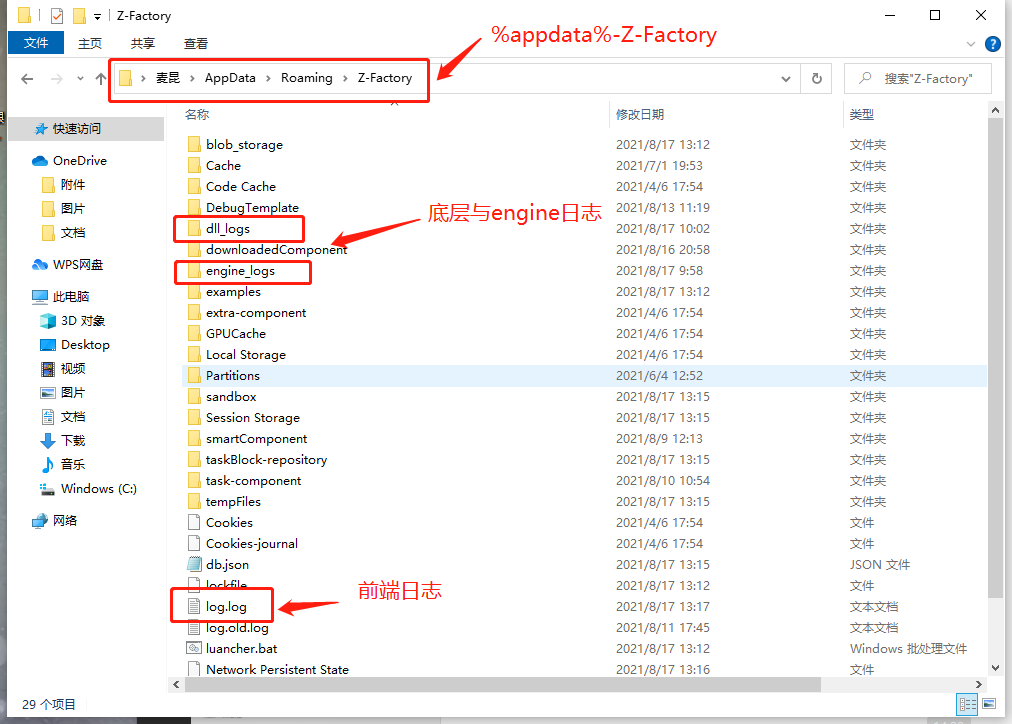Viewport: 1012px width, 724px height.
Task: Sort by 修改日期 column header
Action: tap(640, 114)
